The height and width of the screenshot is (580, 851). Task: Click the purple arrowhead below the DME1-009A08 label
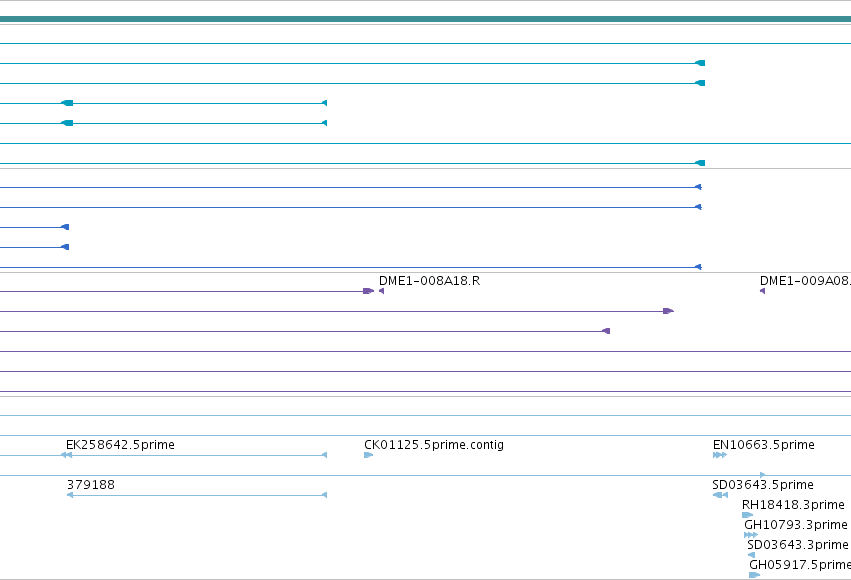point(763,291)
